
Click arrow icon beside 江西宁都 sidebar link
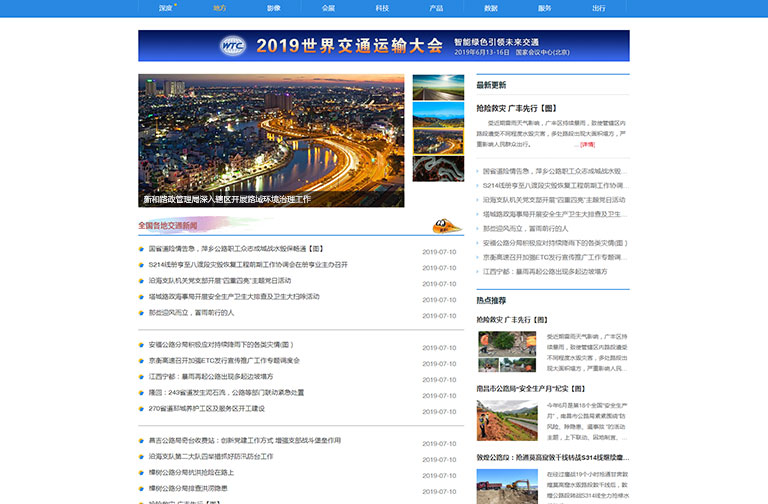[479, 271]
